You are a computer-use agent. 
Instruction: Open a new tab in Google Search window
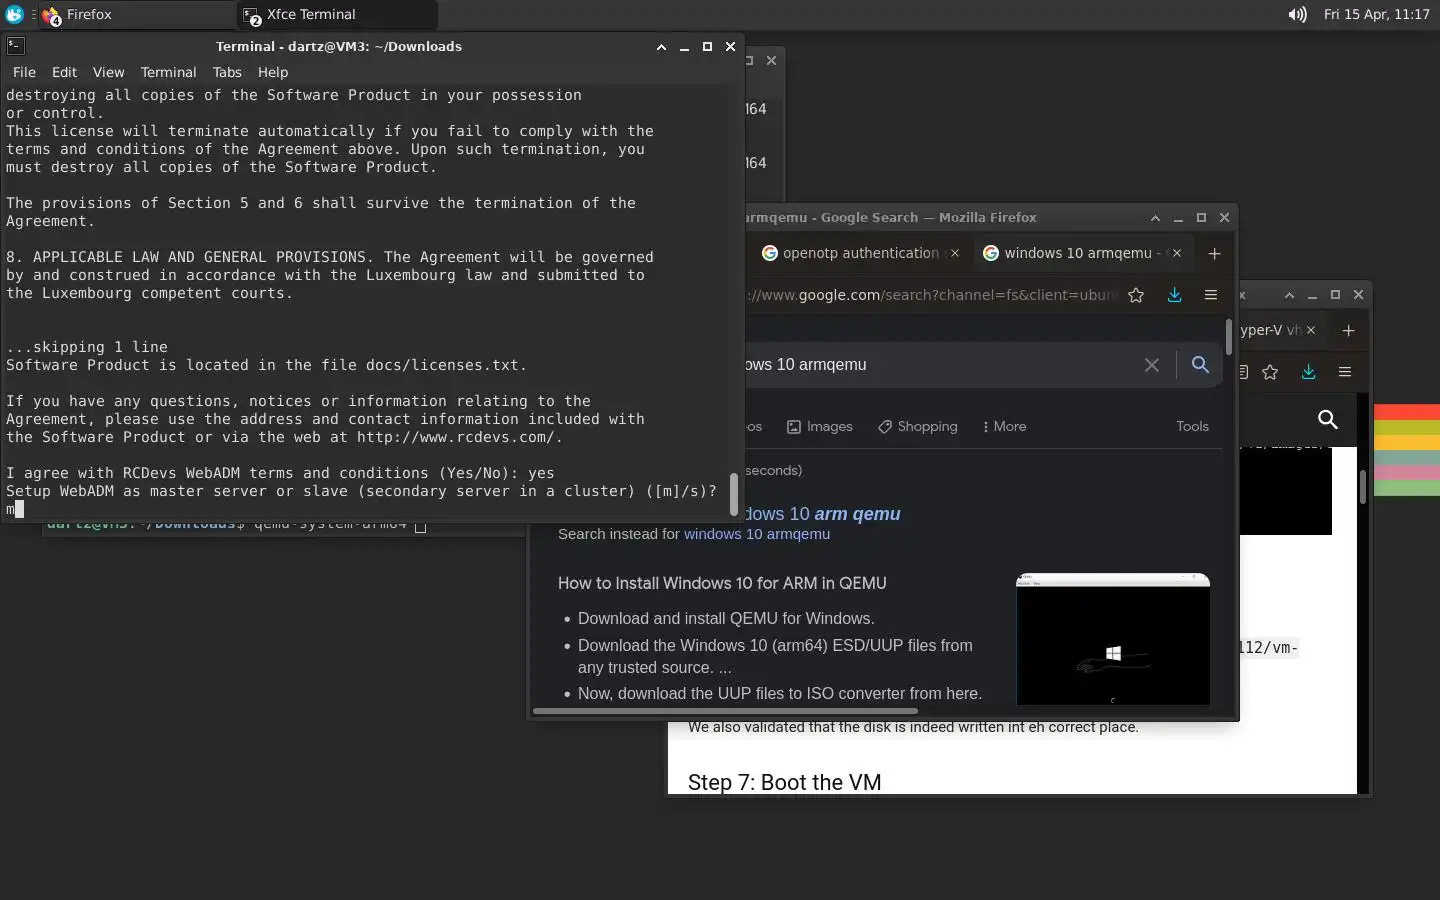1214,253
